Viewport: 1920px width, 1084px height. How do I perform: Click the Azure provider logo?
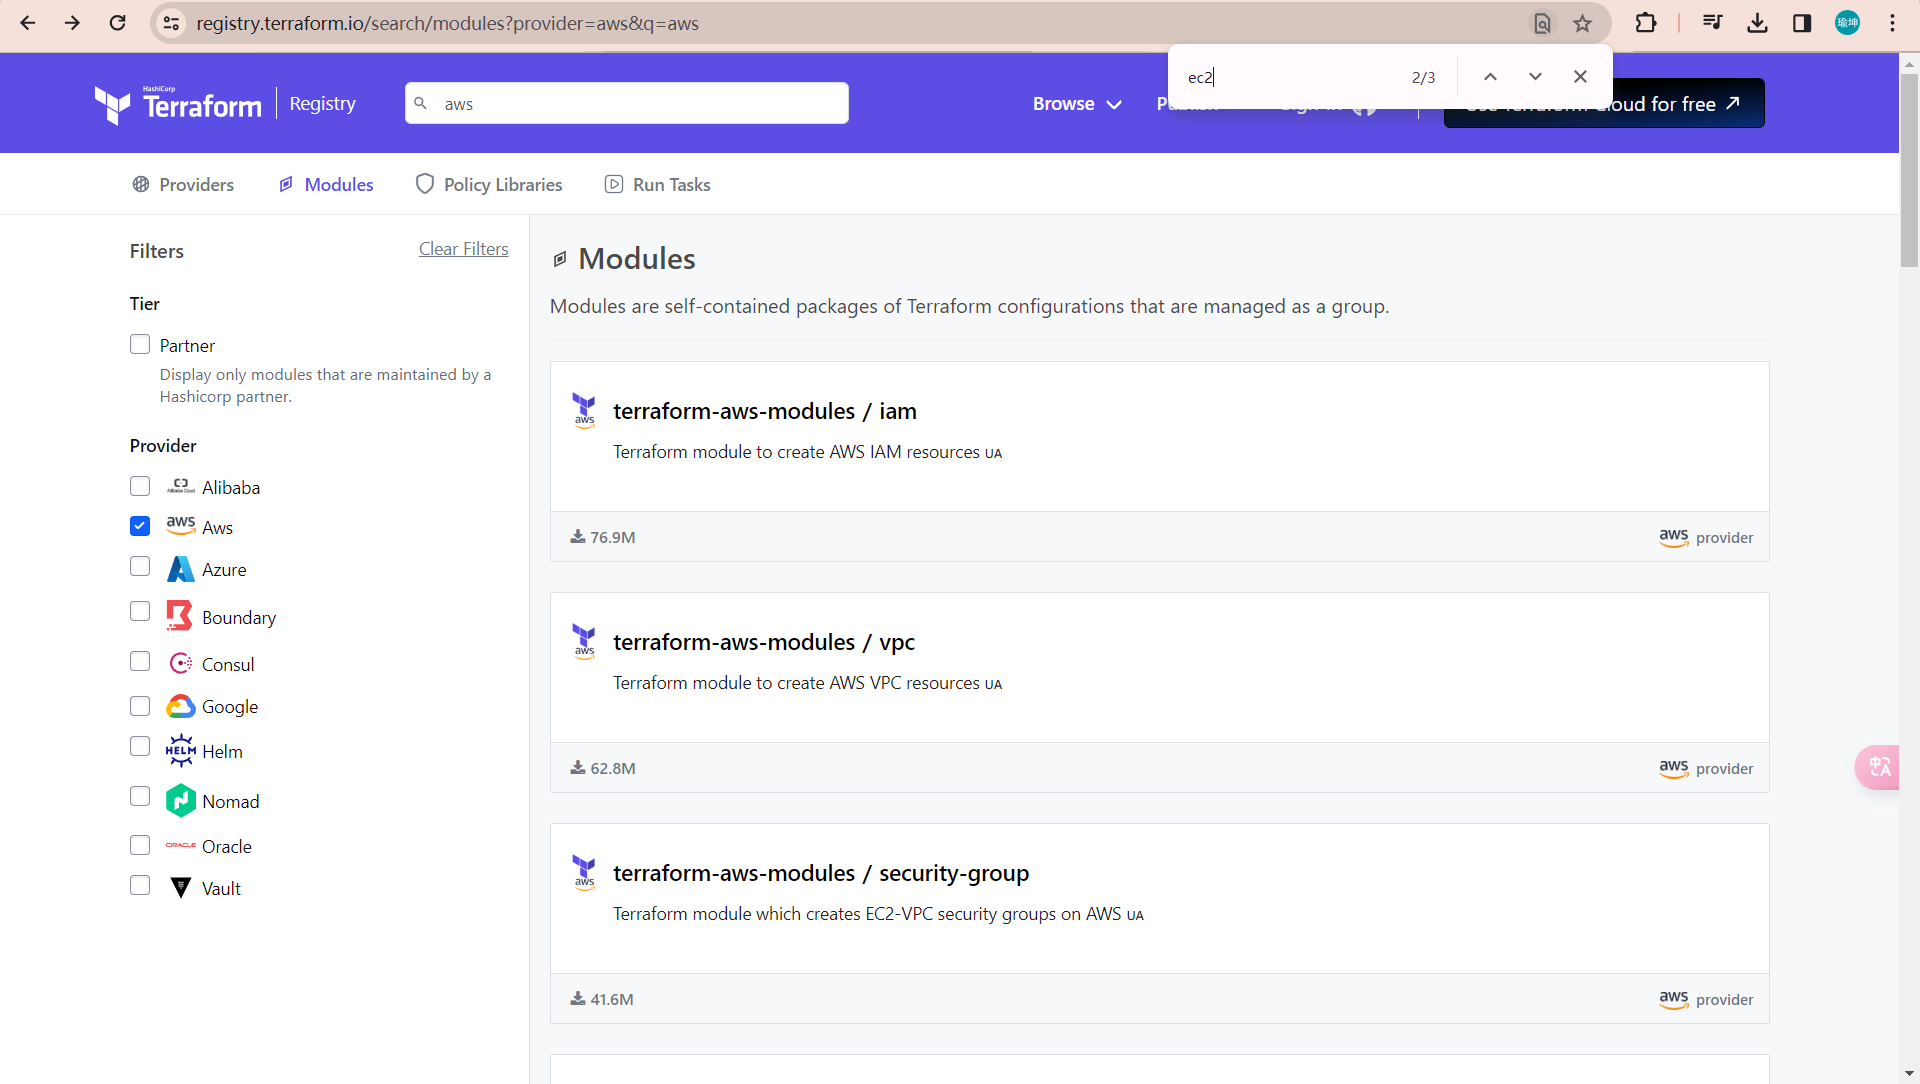coord(180,569)
